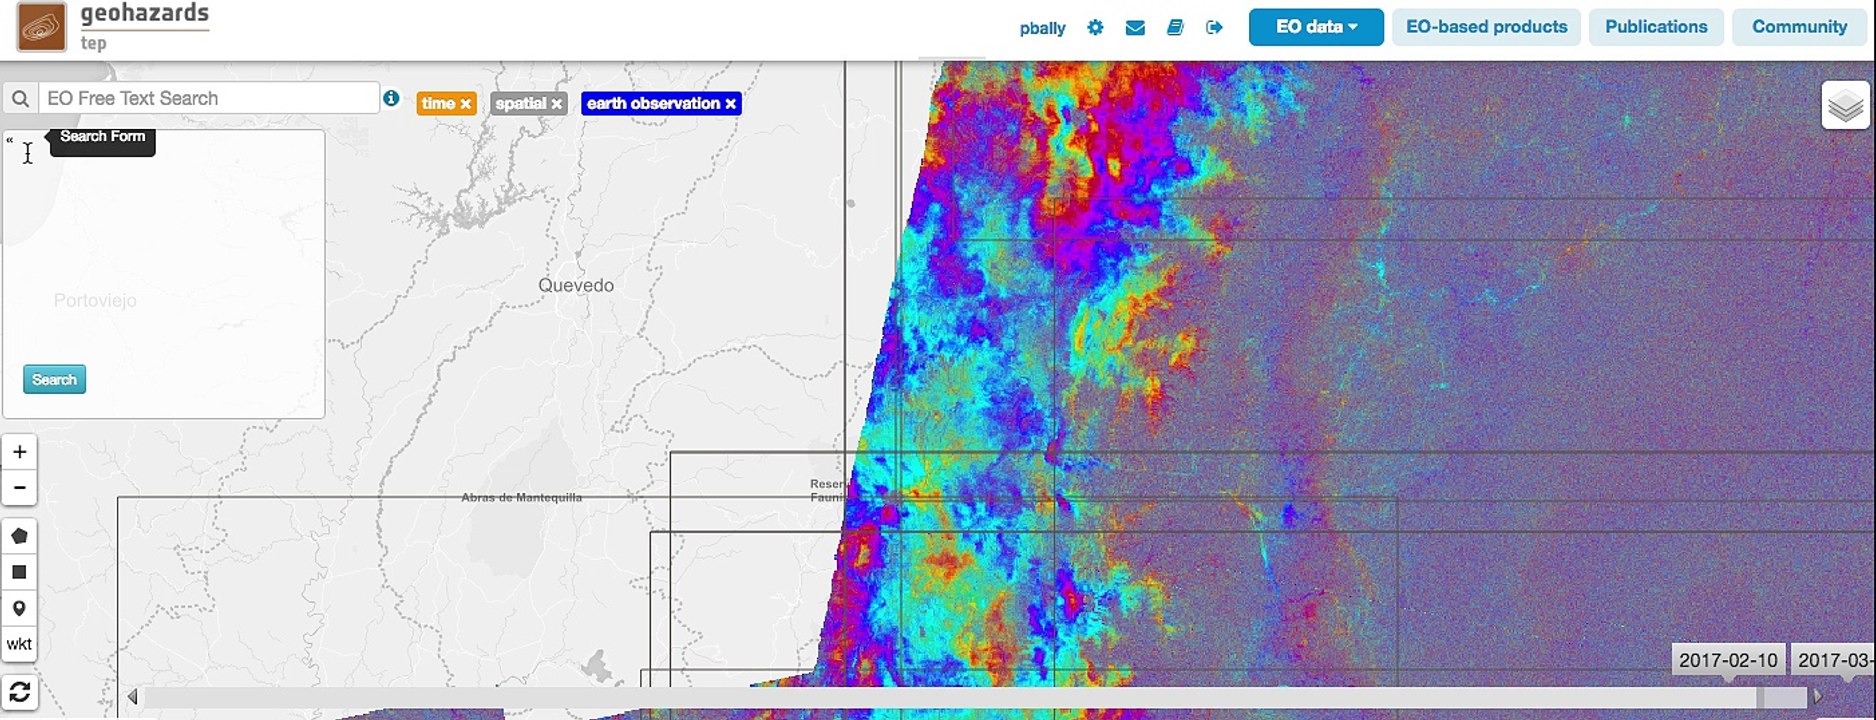Open the messages envelope icon
This screenshot has height=720, width=1876.
click(x=1135, y=28)
